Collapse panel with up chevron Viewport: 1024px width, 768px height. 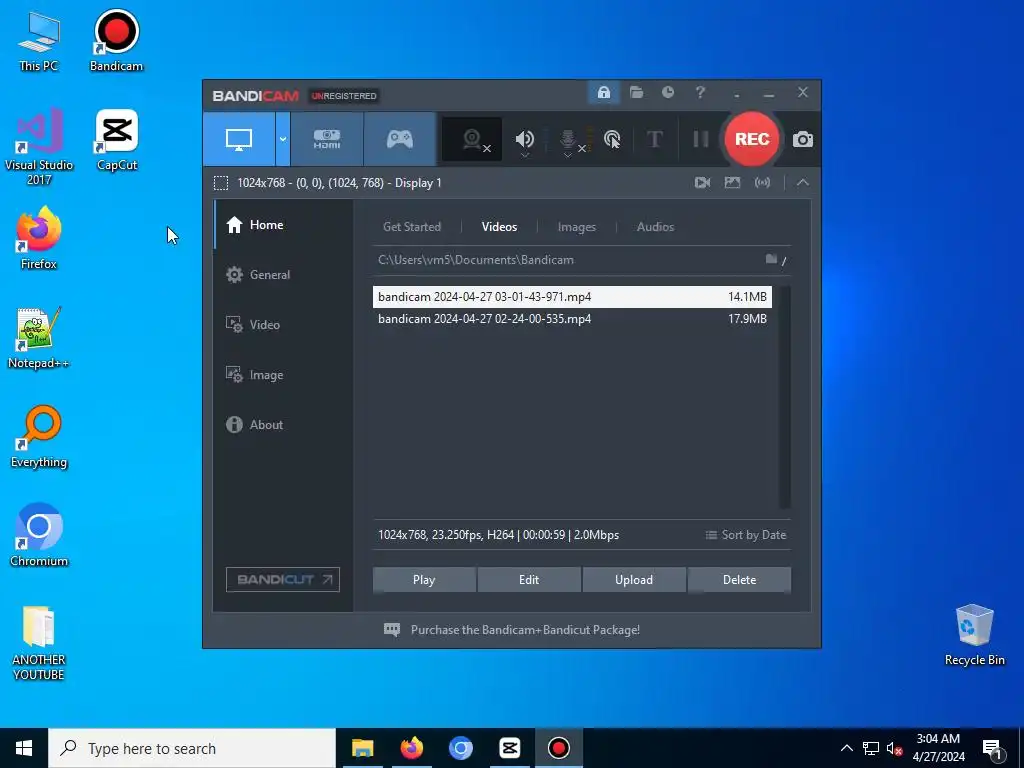point(803,183)
